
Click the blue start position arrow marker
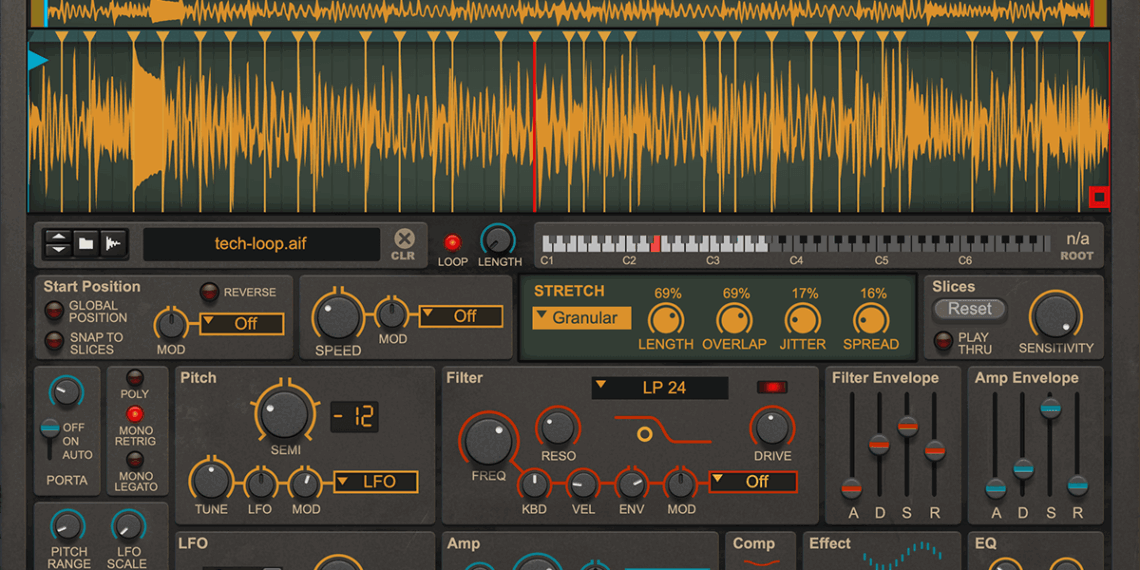pos(38,61)
